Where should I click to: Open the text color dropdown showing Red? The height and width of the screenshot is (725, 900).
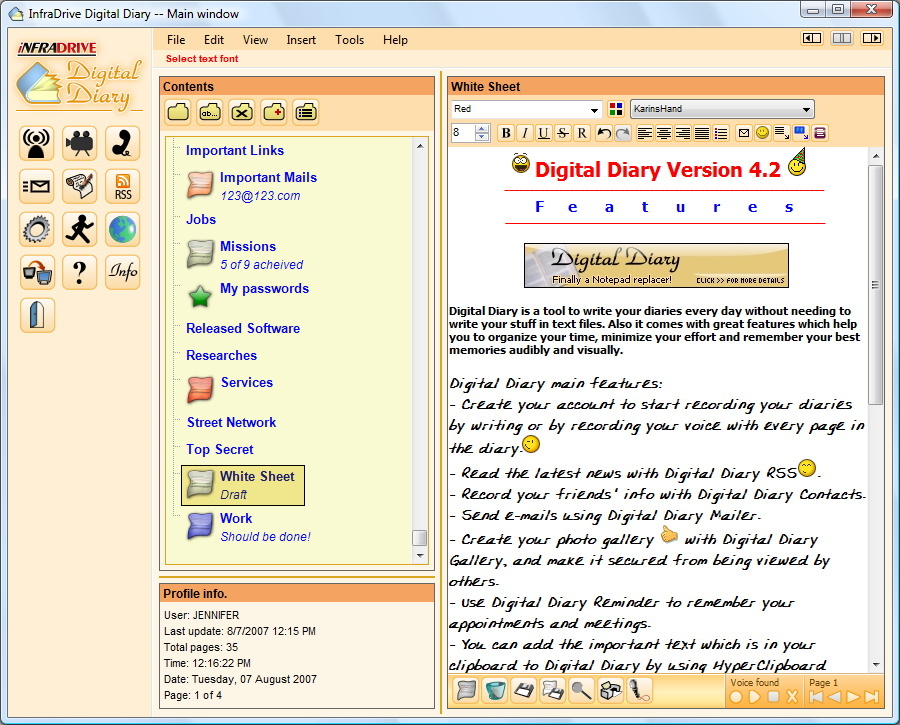(526, 109)
